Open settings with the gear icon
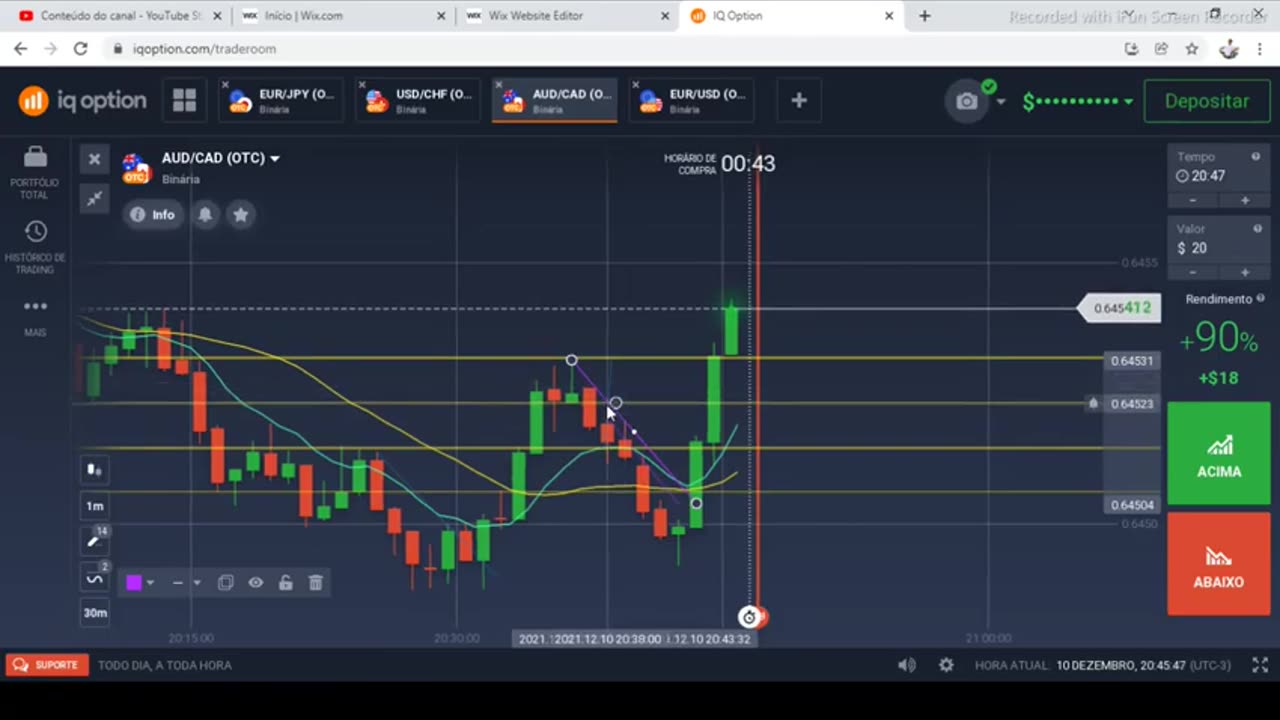 point(946,665)
